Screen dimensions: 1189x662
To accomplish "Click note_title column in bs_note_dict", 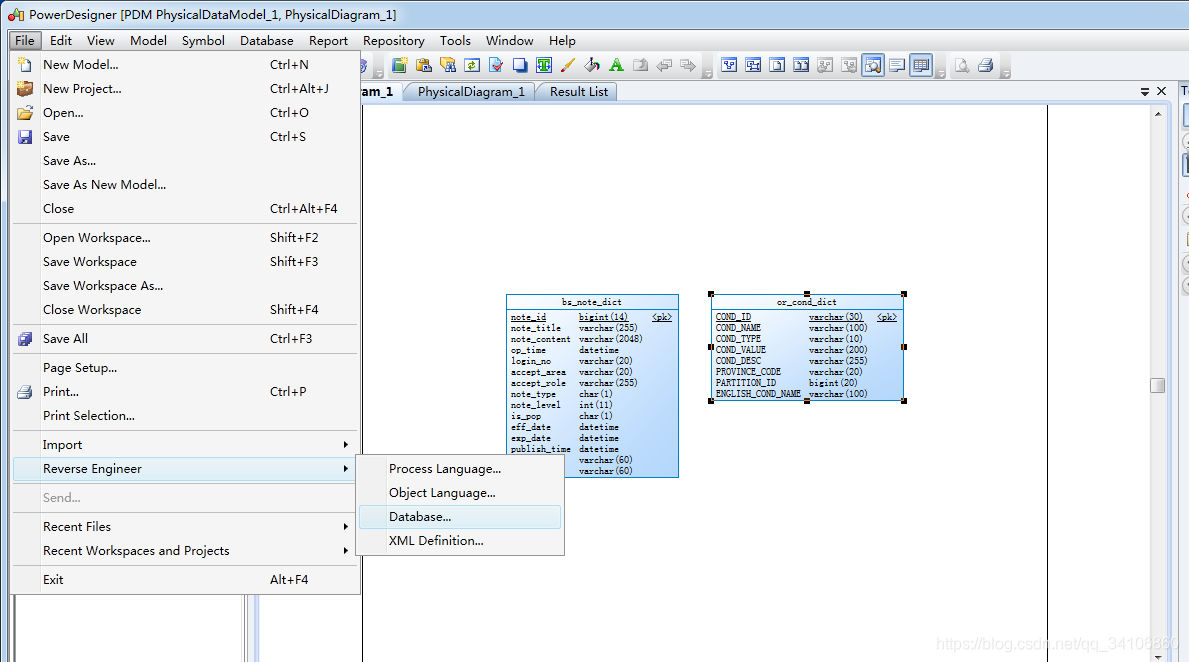I will [536, 328].
